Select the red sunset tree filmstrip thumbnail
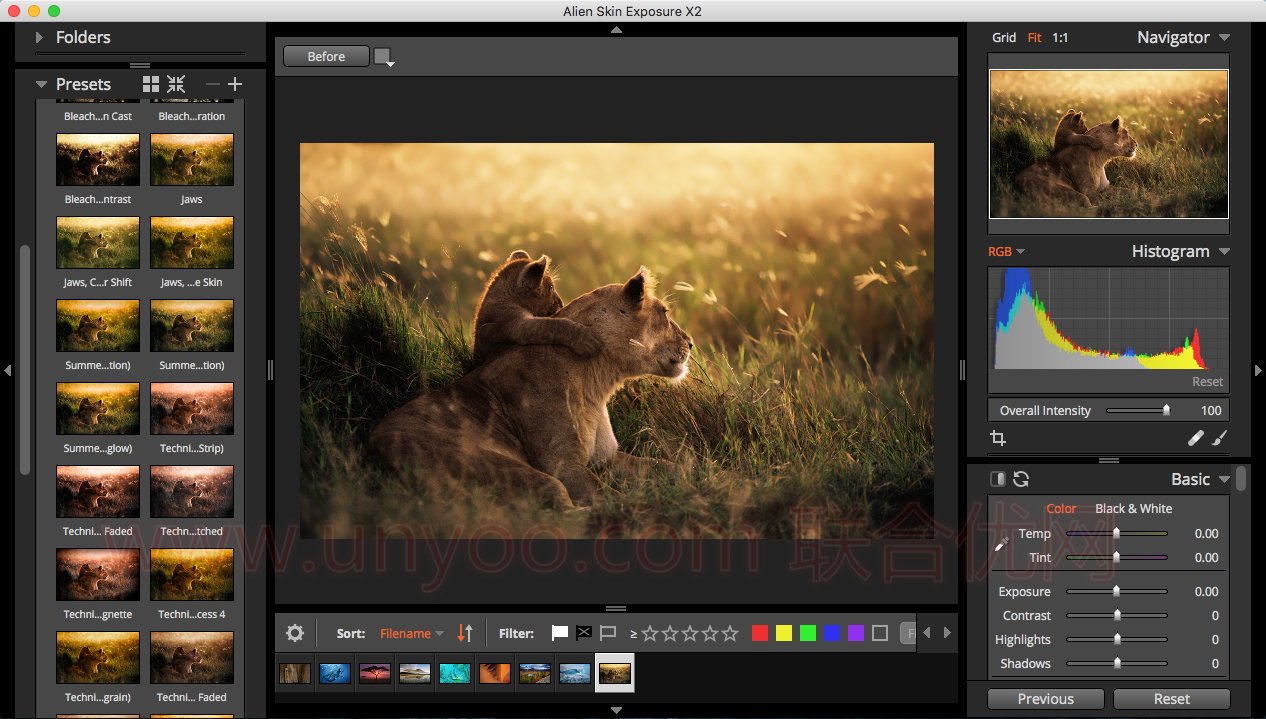 (375, 674)
